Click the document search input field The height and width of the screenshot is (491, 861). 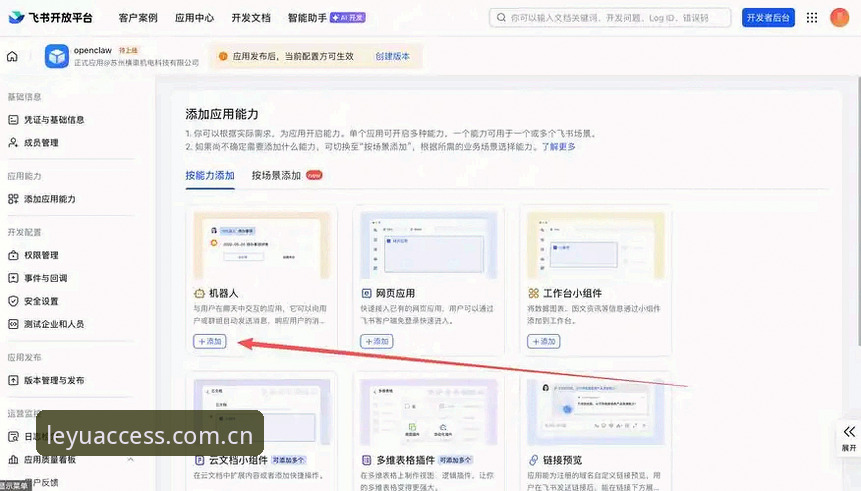pos(610,18)
